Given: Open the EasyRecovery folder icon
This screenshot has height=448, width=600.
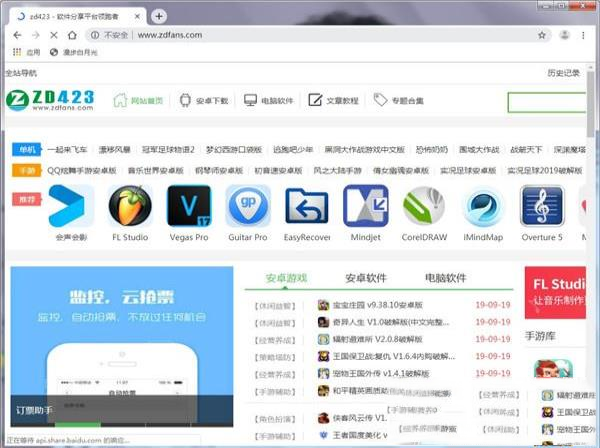Looking at the screenshot, I should [307, 206].
